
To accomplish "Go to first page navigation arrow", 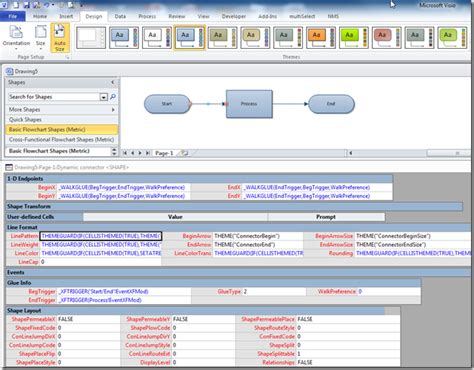I will click(125, 153).
